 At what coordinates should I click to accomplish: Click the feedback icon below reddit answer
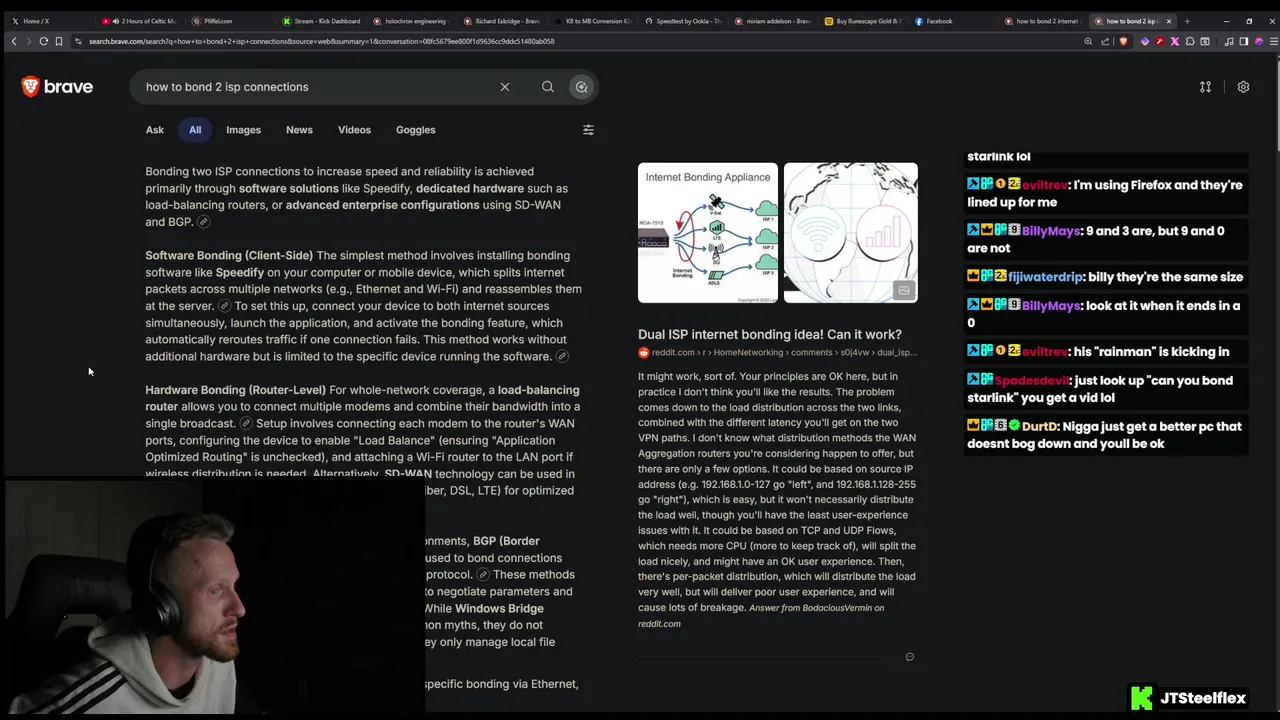point(909,657)
